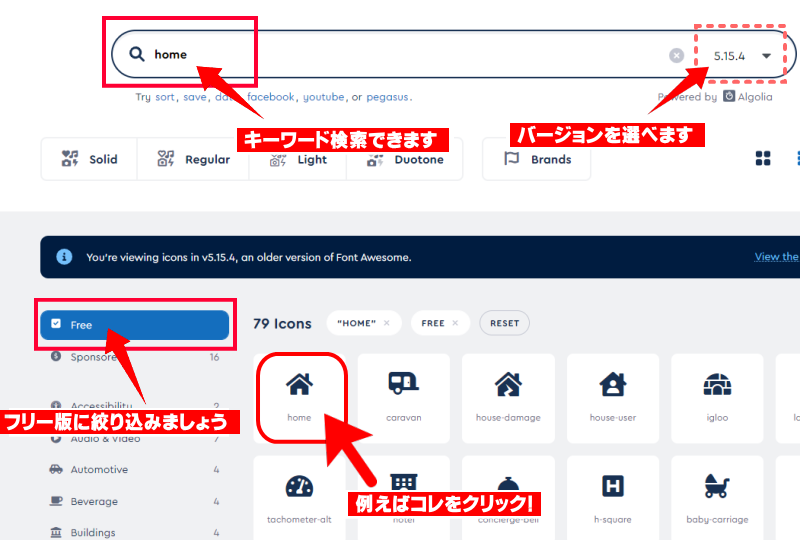Select the Buildings category filter
Screen dimensions: 800x540
click(x=135, y=532)
